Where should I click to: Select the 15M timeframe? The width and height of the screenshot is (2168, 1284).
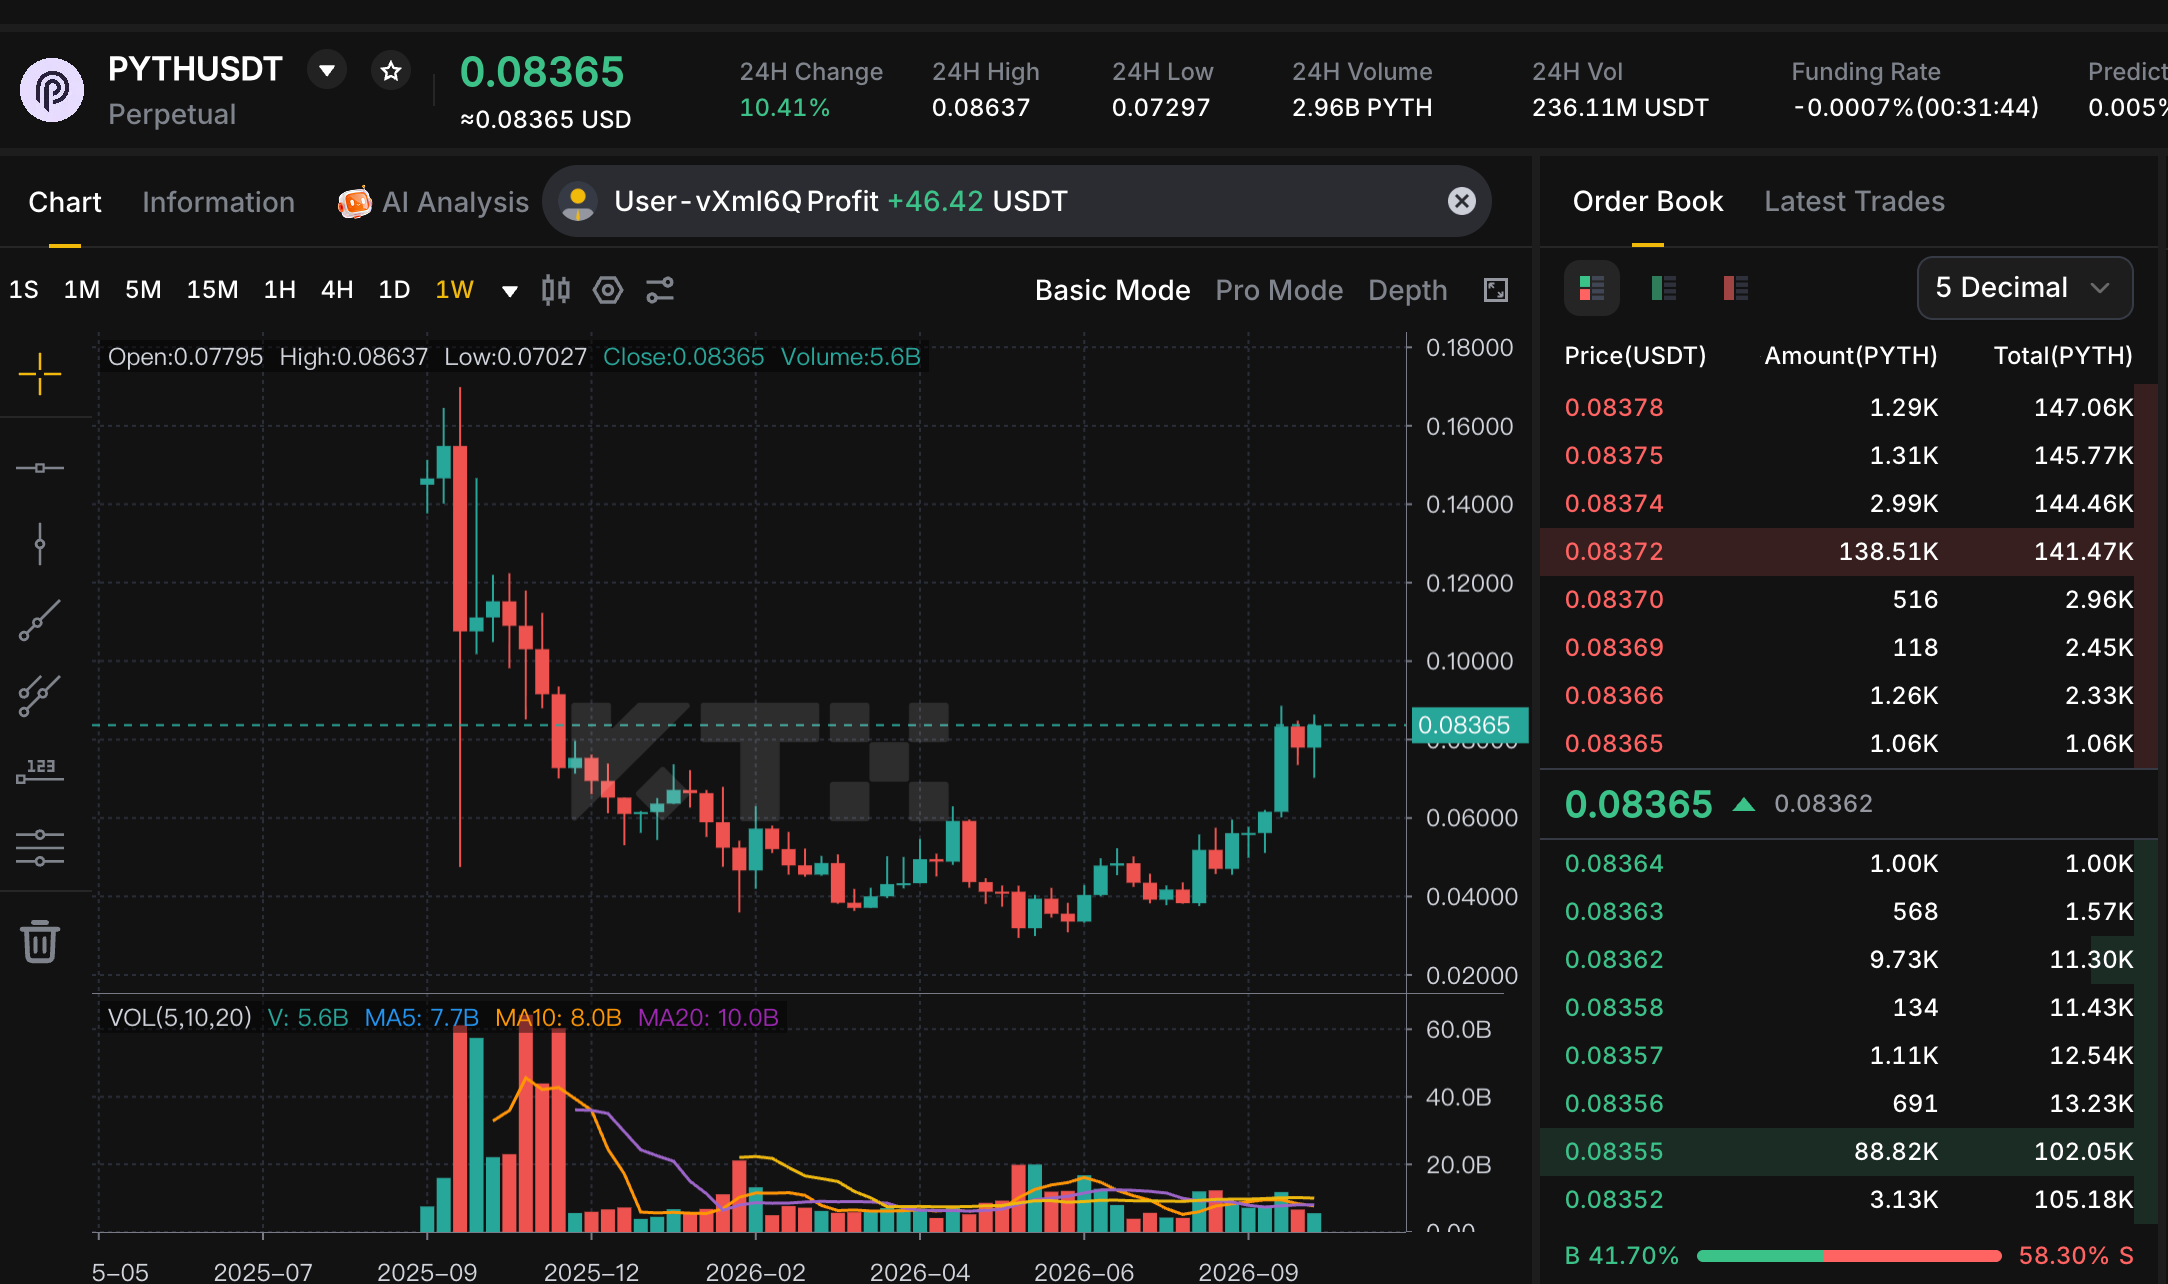pyautogui.click(x=212, y=290)
